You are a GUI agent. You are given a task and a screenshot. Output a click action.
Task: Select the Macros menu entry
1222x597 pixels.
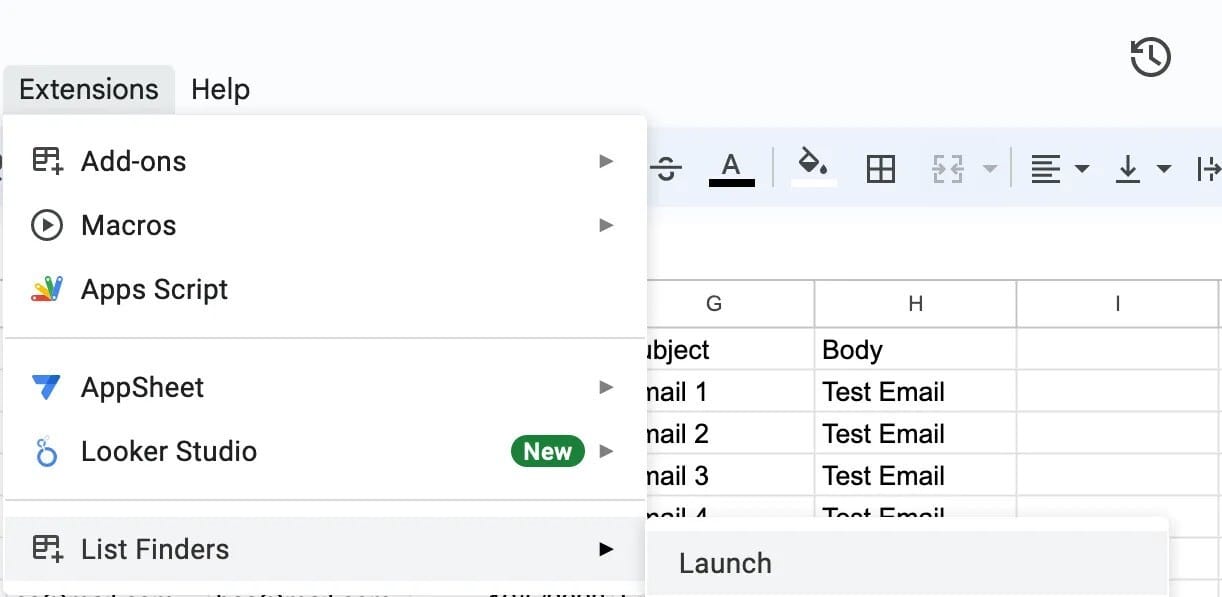(x=325, y=225)
